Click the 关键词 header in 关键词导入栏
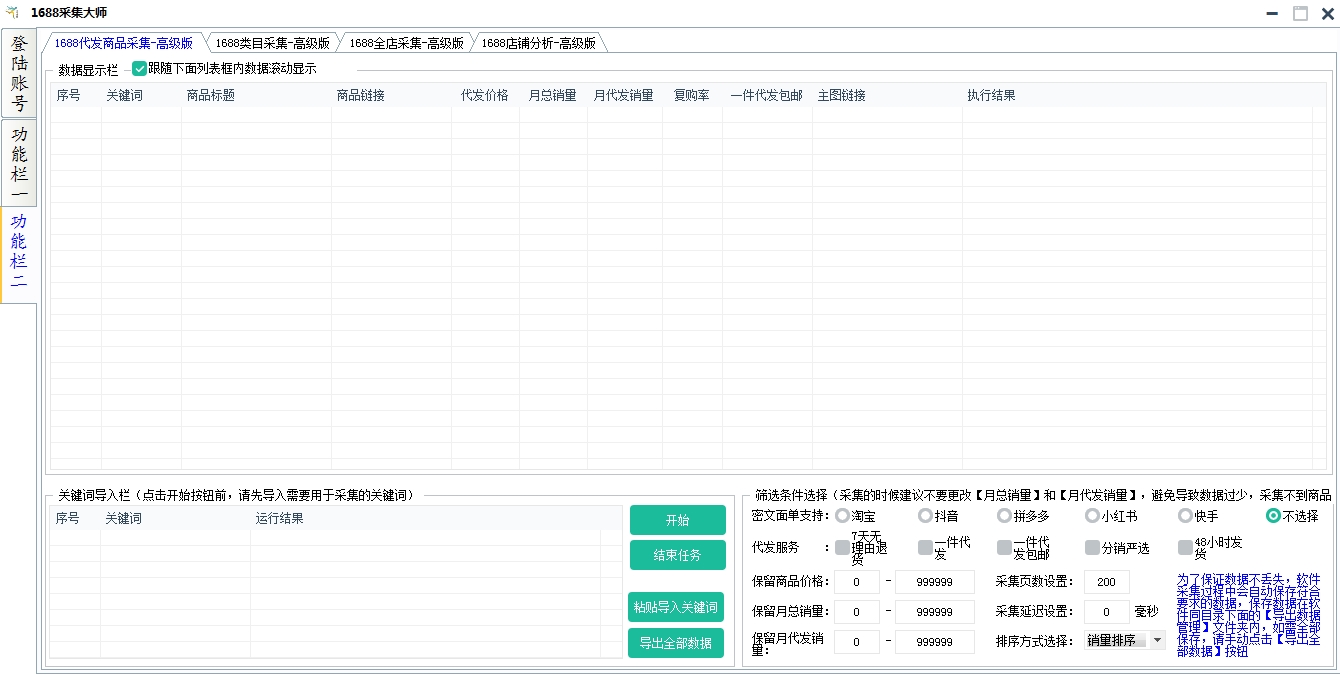The image size is (1340, 675). [175, 518]
